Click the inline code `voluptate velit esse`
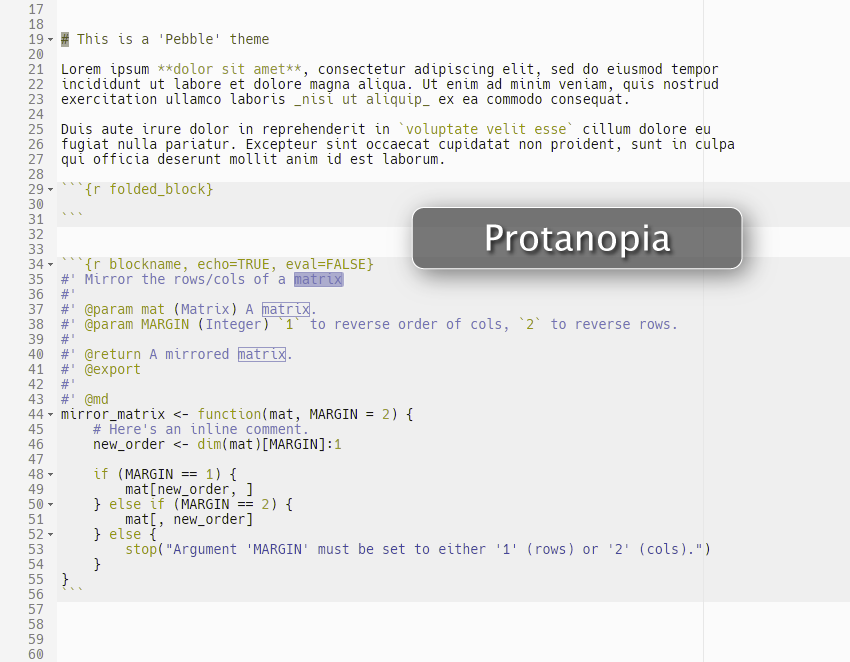Viewport: 850px width, 662px height. (486, 130)
